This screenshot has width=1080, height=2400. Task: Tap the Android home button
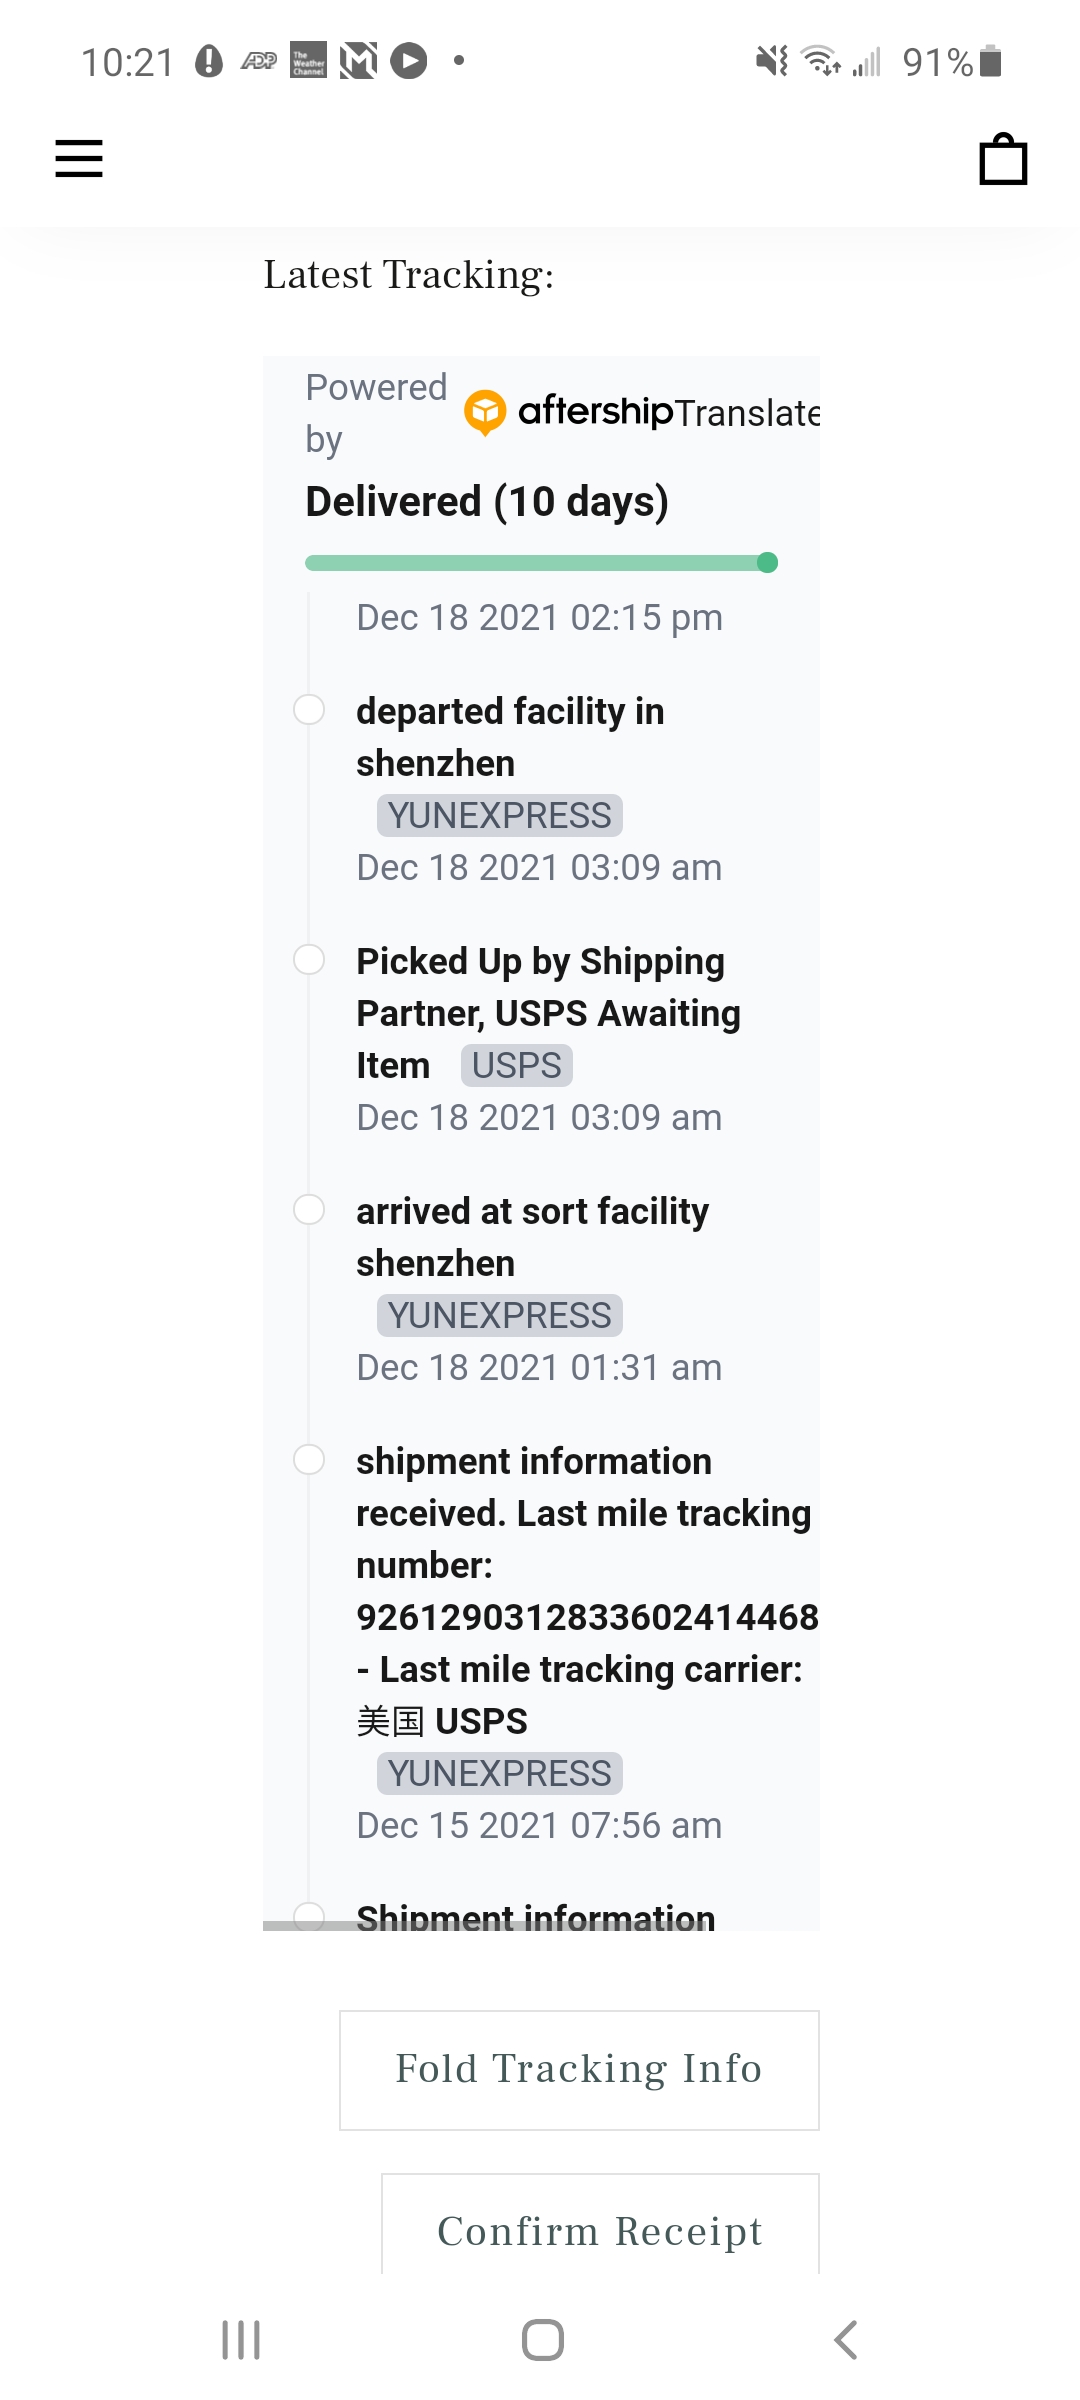543,2340
